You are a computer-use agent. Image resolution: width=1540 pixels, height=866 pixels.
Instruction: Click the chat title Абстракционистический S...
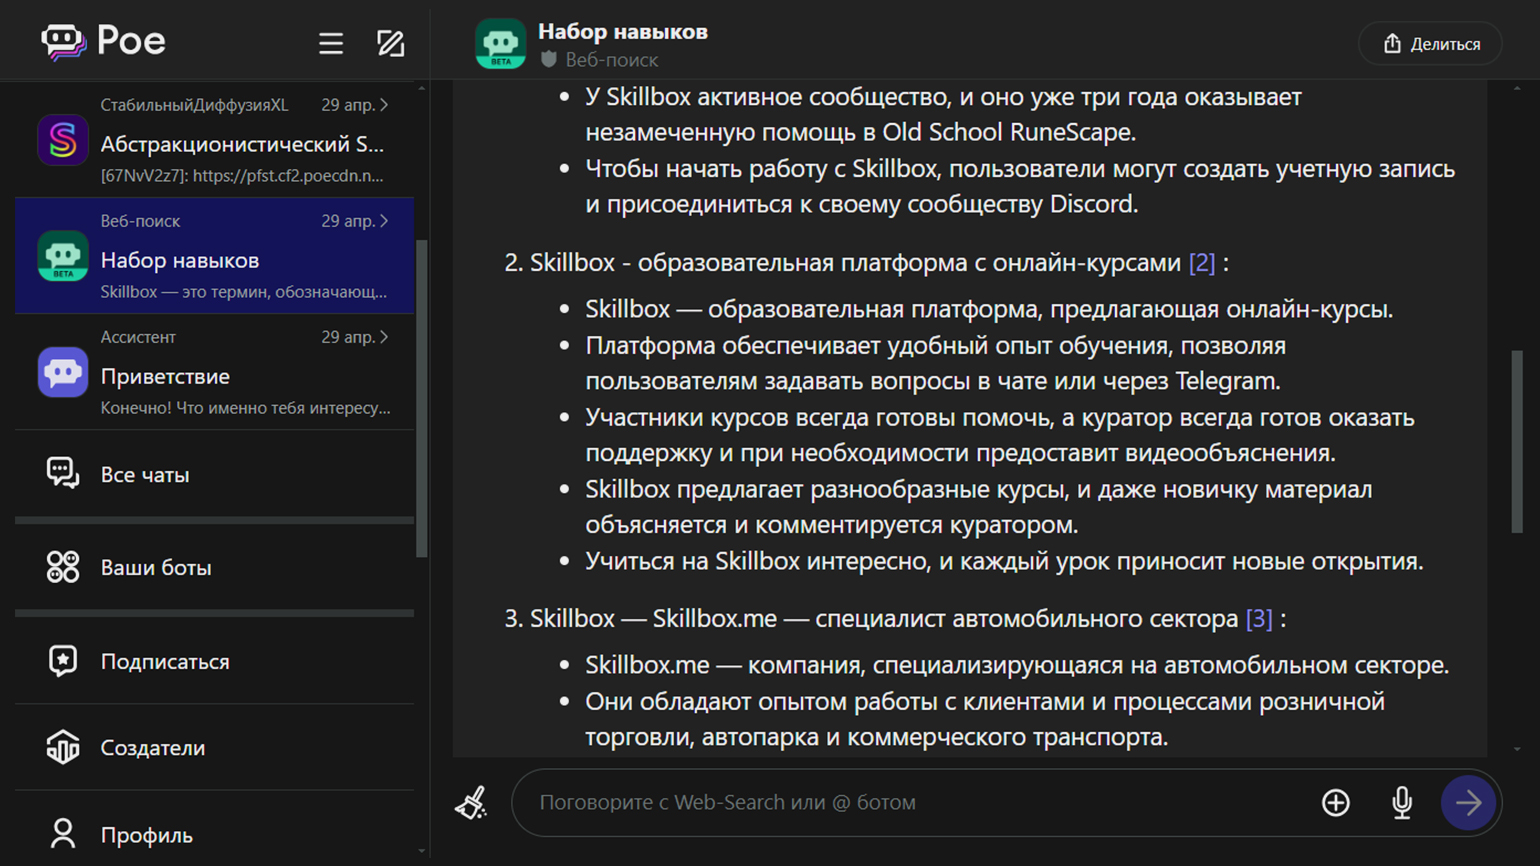[242, 144]
